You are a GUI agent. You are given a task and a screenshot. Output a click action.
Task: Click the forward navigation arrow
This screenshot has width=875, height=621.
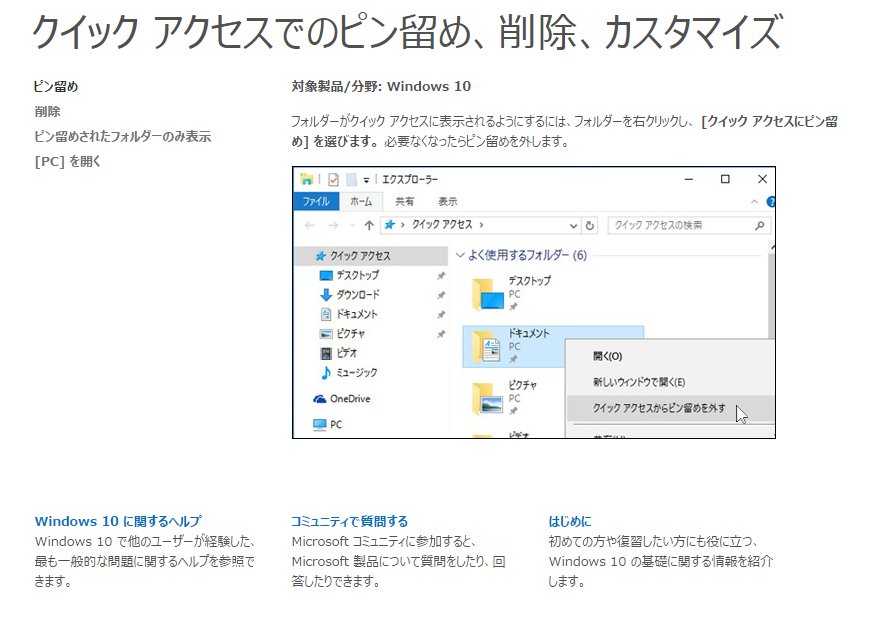pos(333,225)
